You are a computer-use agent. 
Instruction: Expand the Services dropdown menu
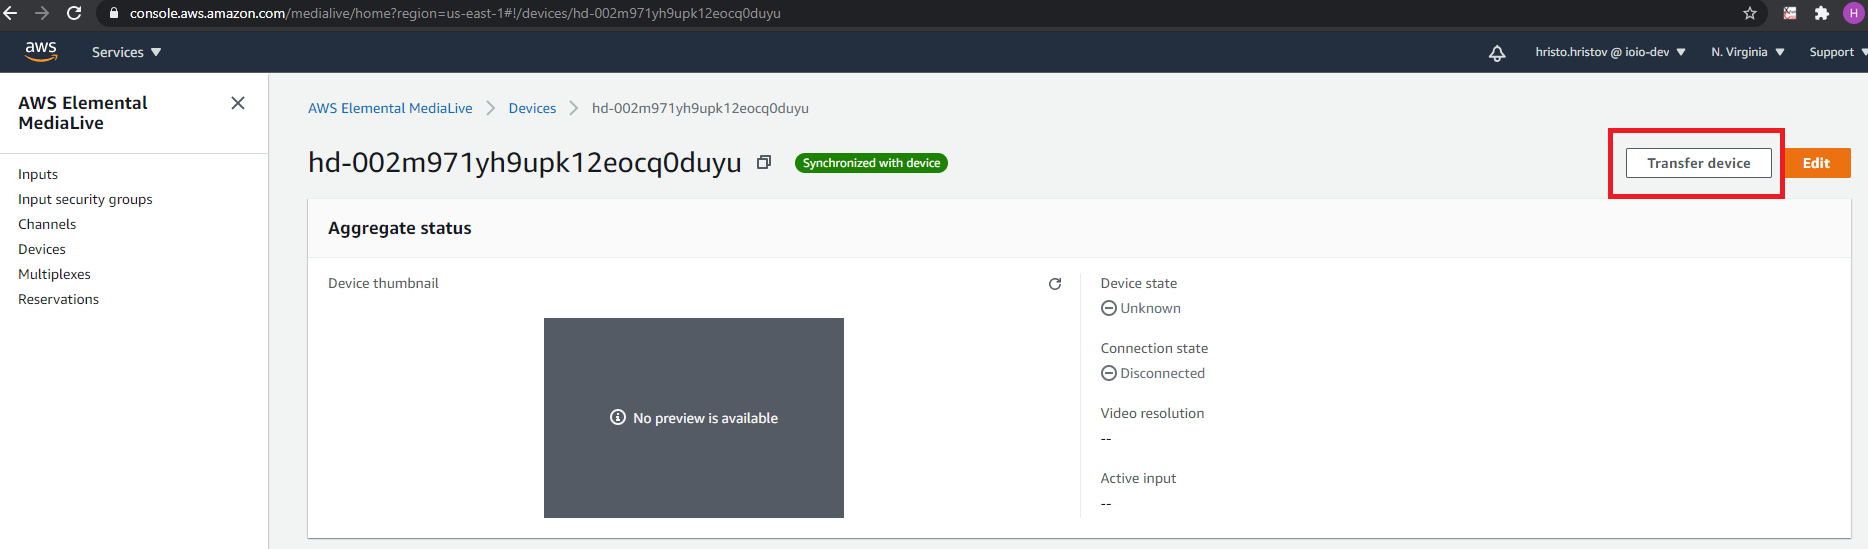[126, 52]
